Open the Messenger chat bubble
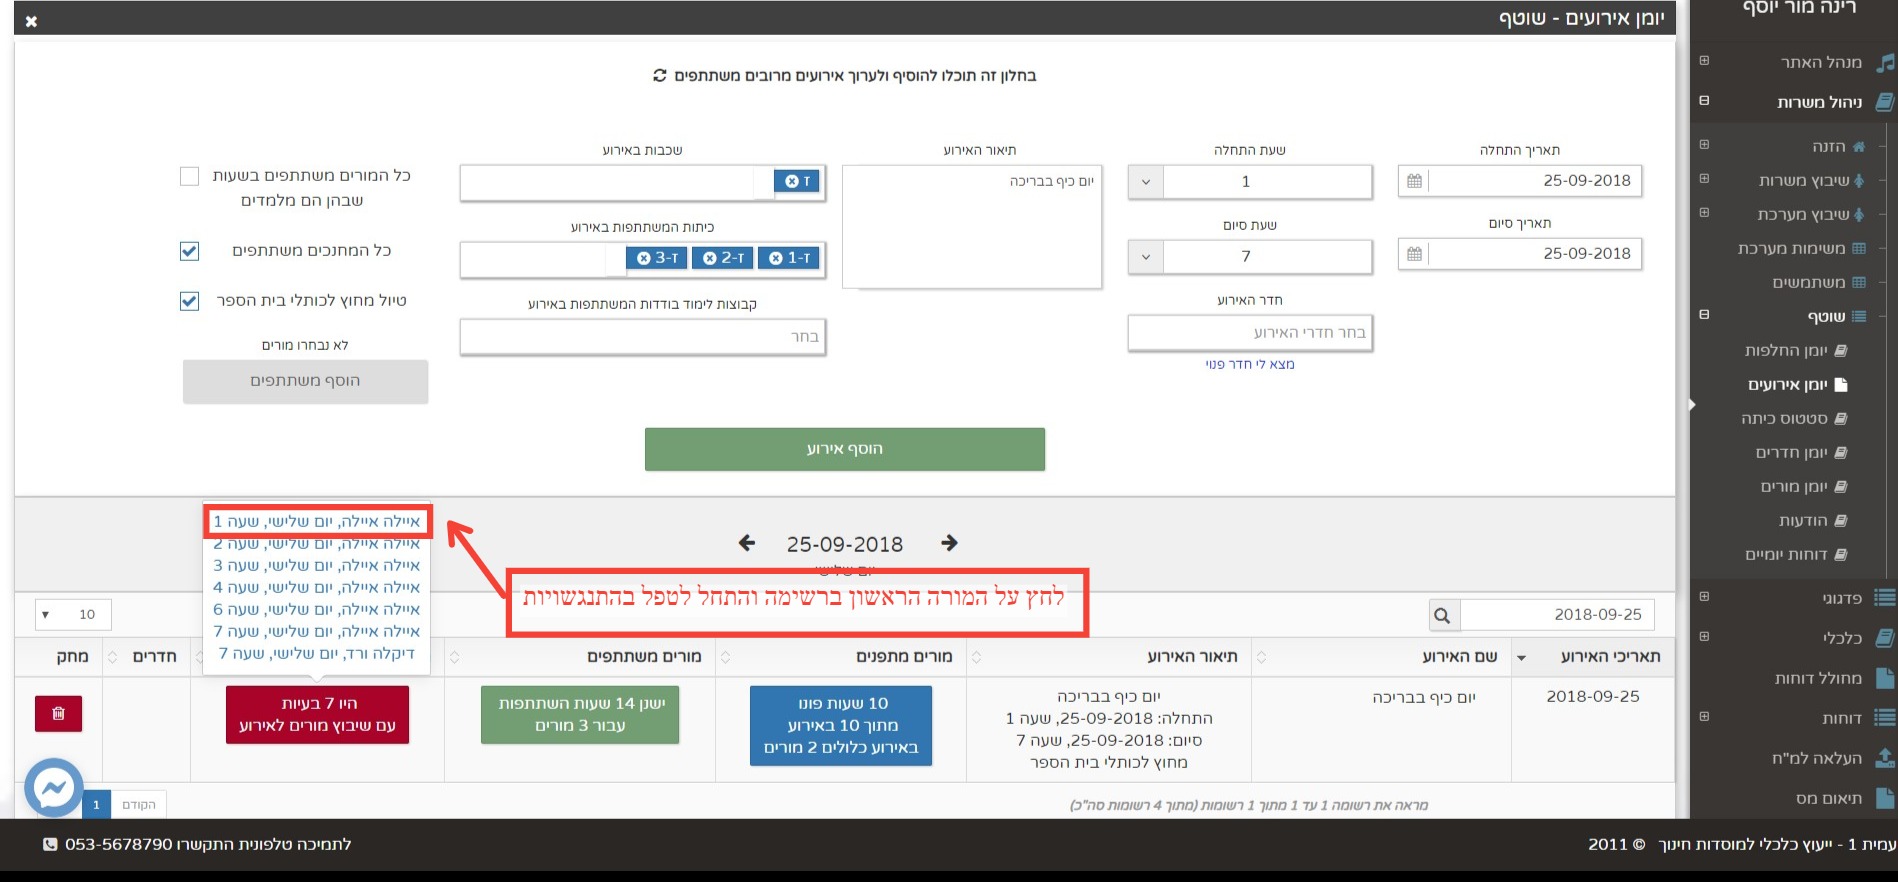Viewport: 1898px width, 882px height. 53,788
